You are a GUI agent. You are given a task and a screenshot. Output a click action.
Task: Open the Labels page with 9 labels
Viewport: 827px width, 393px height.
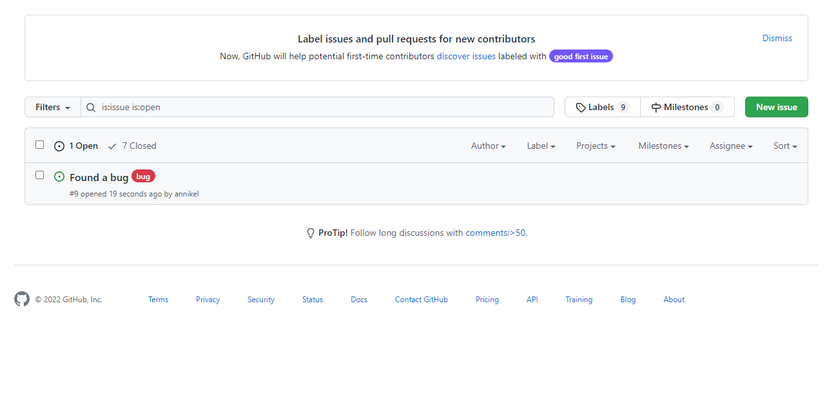(x=602, y=107)
